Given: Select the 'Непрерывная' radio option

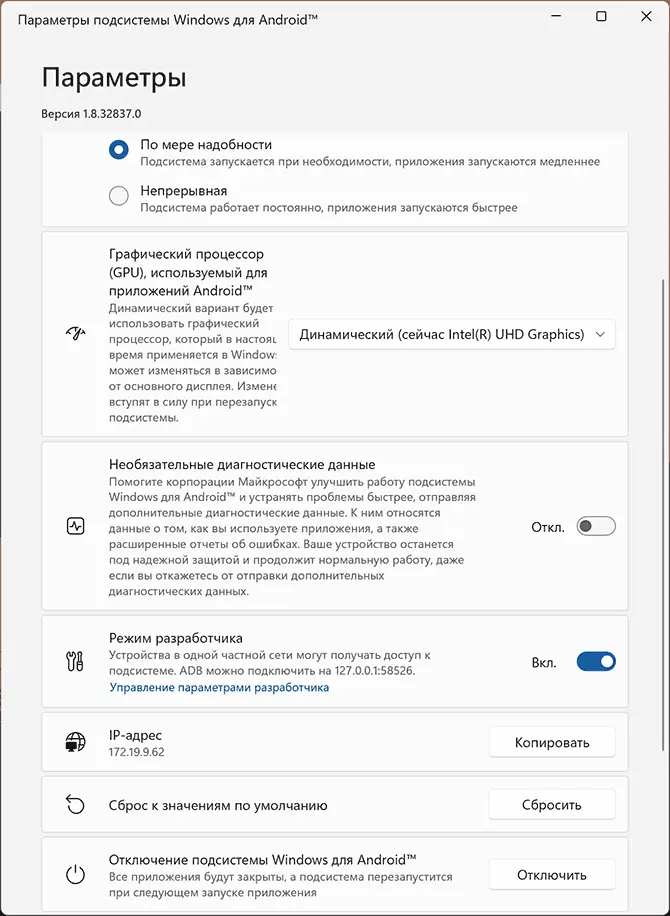Looking at the screenshot, I should (x=119, y=196).
